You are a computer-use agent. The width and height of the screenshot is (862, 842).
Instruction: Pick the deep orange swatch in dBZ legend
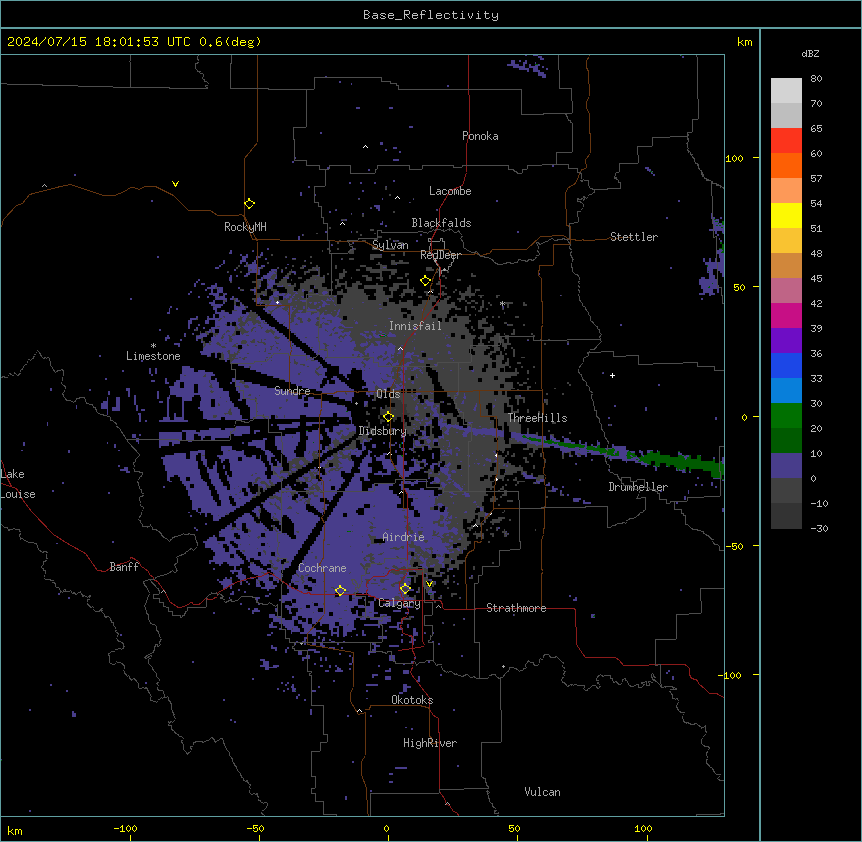click(786, 165)
